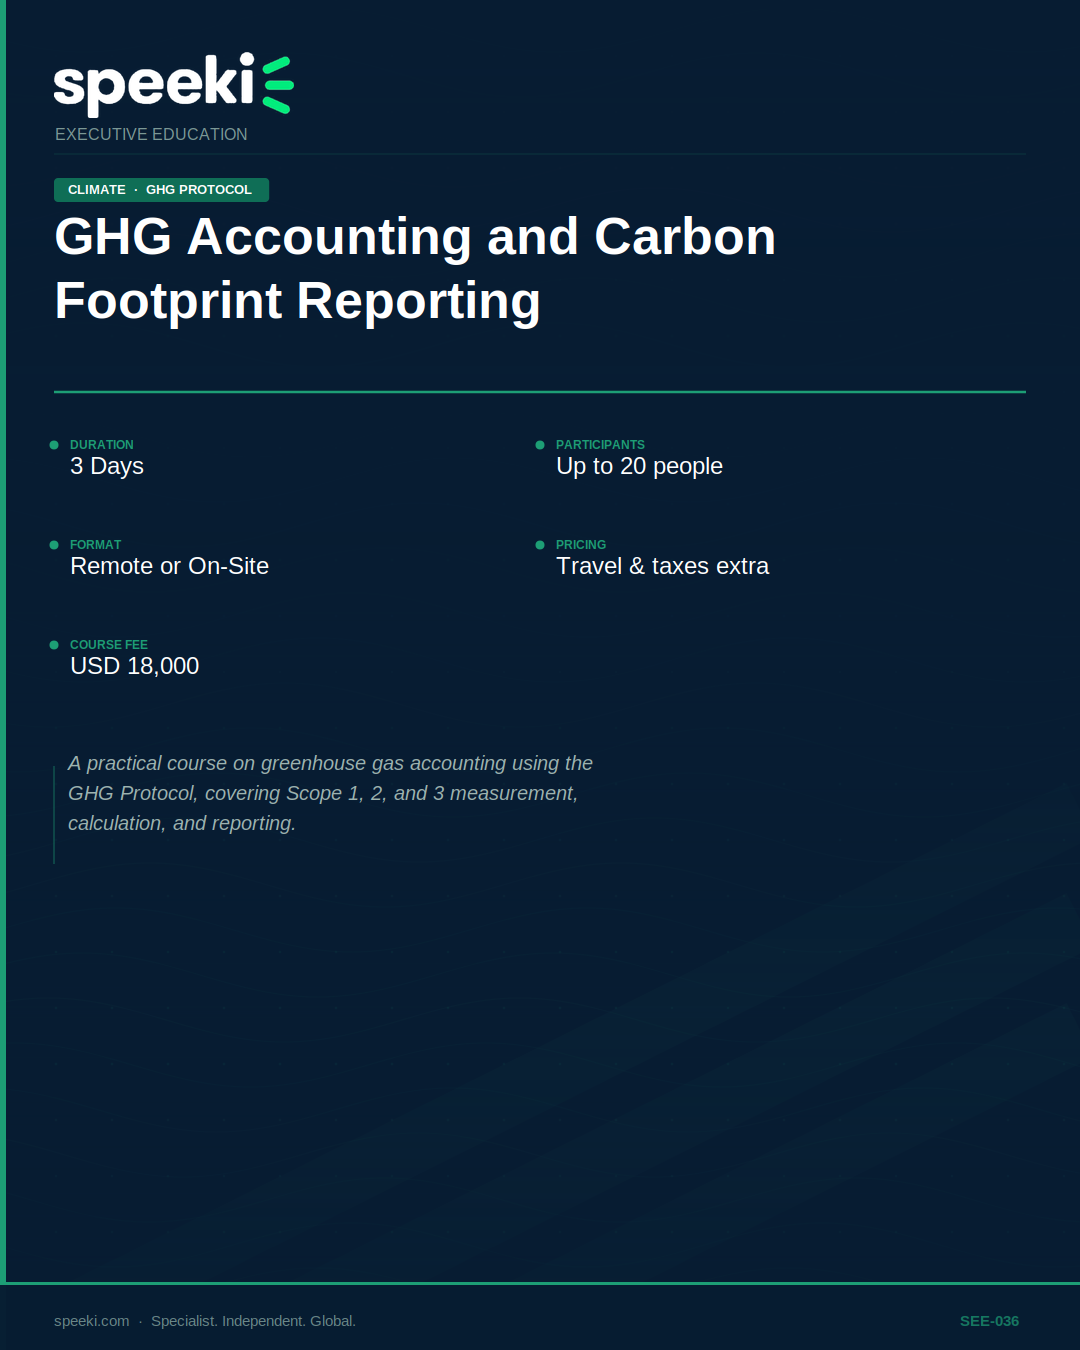Image resolution: width=1080 pixels, height=1350 pixels.
Task: Select the EXECUTIVE EDUCATION header label
Action: tap(151, 134)
